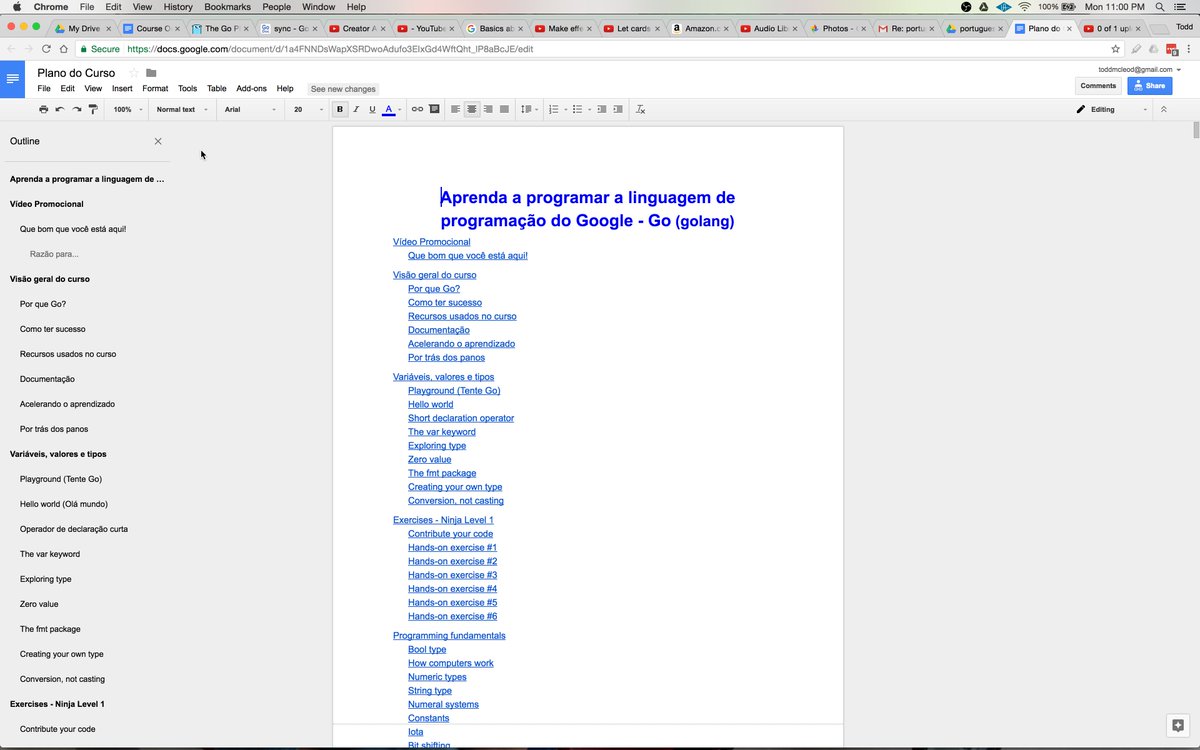Open the Normal text style dropdown

pos(182,109)
